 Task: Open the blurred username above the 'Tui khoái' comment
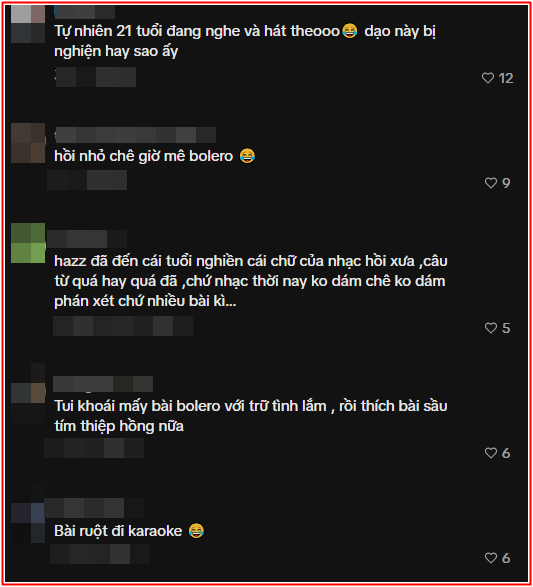click(103, 384)
